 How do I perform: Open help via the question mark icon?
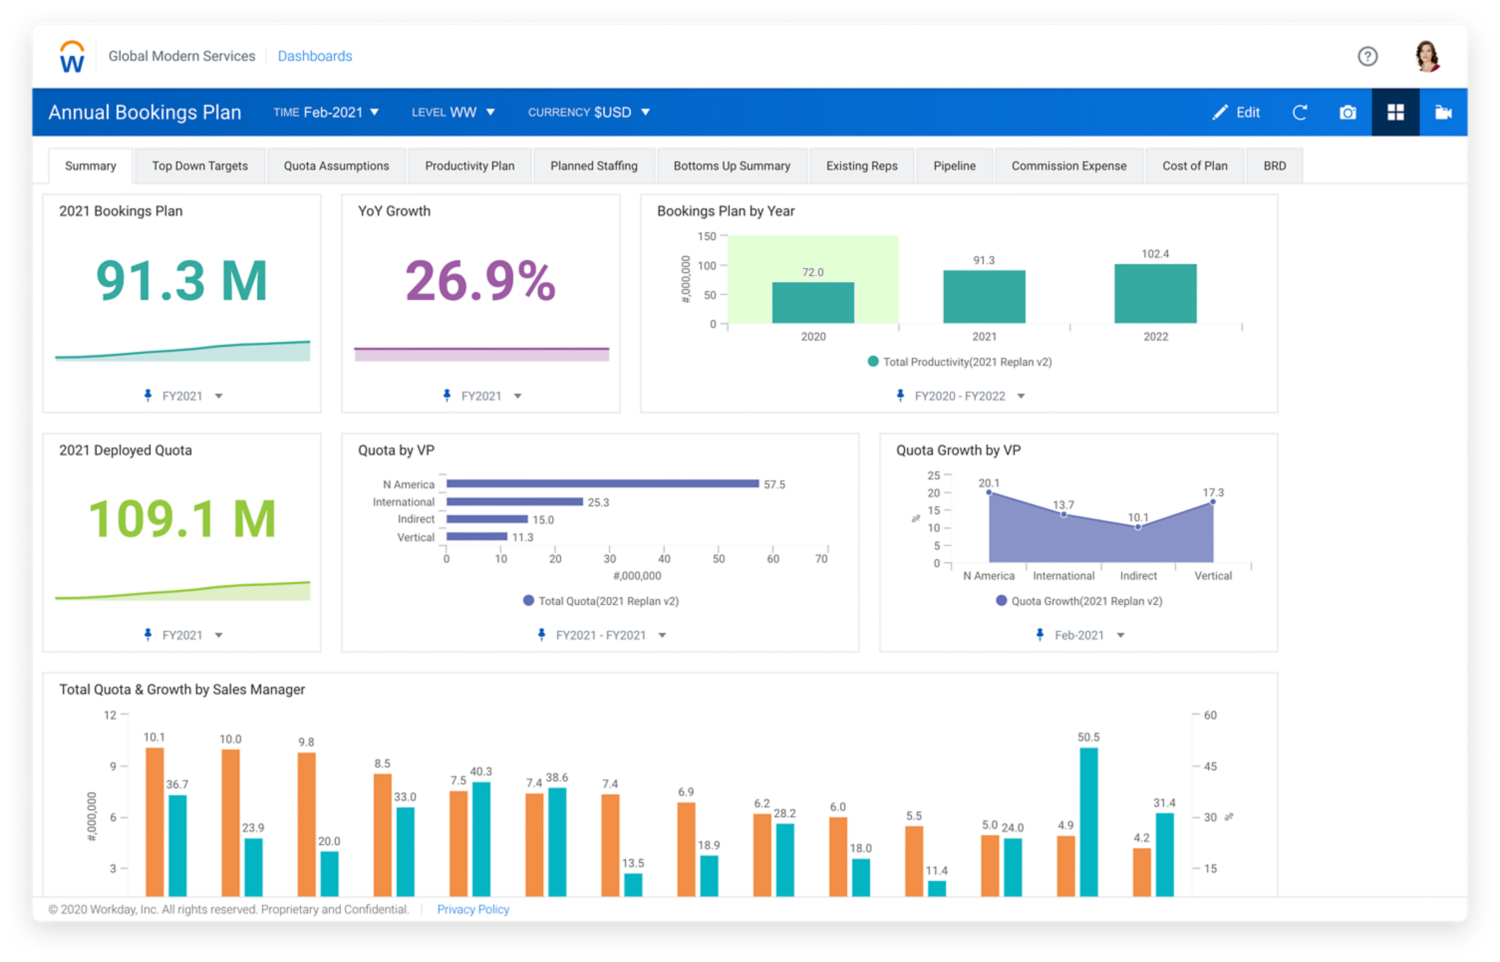1367,56
